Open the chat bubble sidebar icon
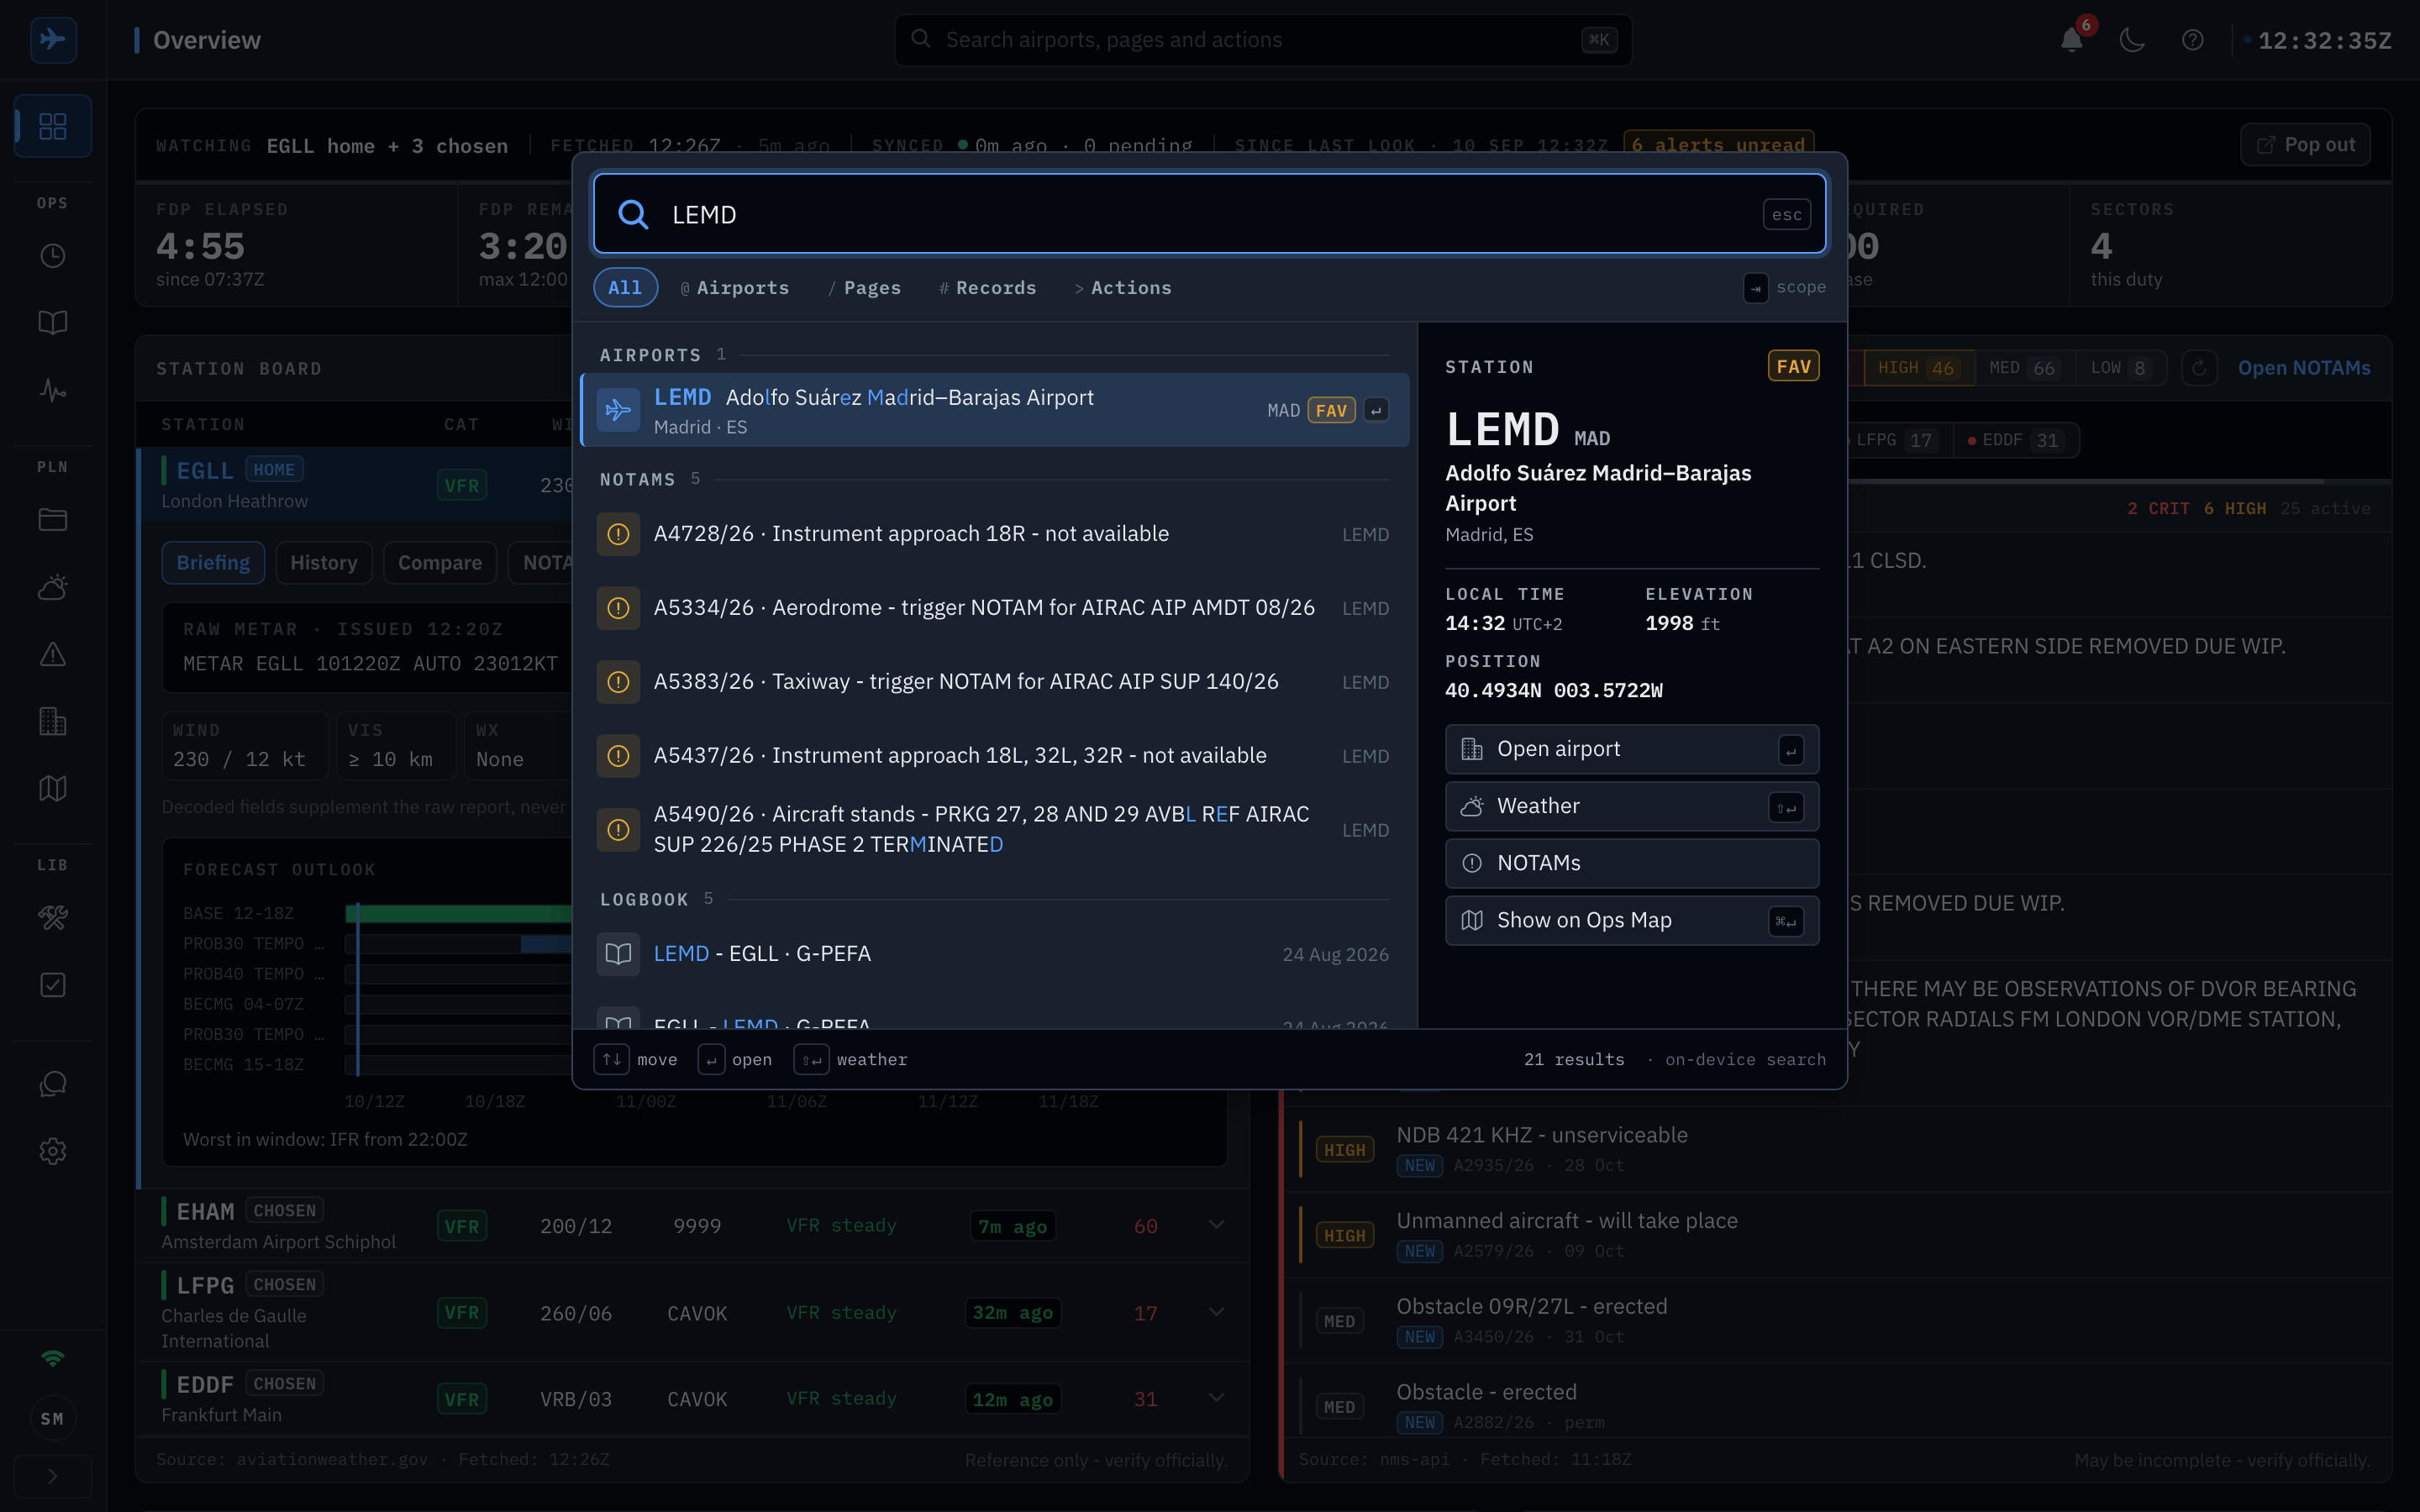 53,1084
